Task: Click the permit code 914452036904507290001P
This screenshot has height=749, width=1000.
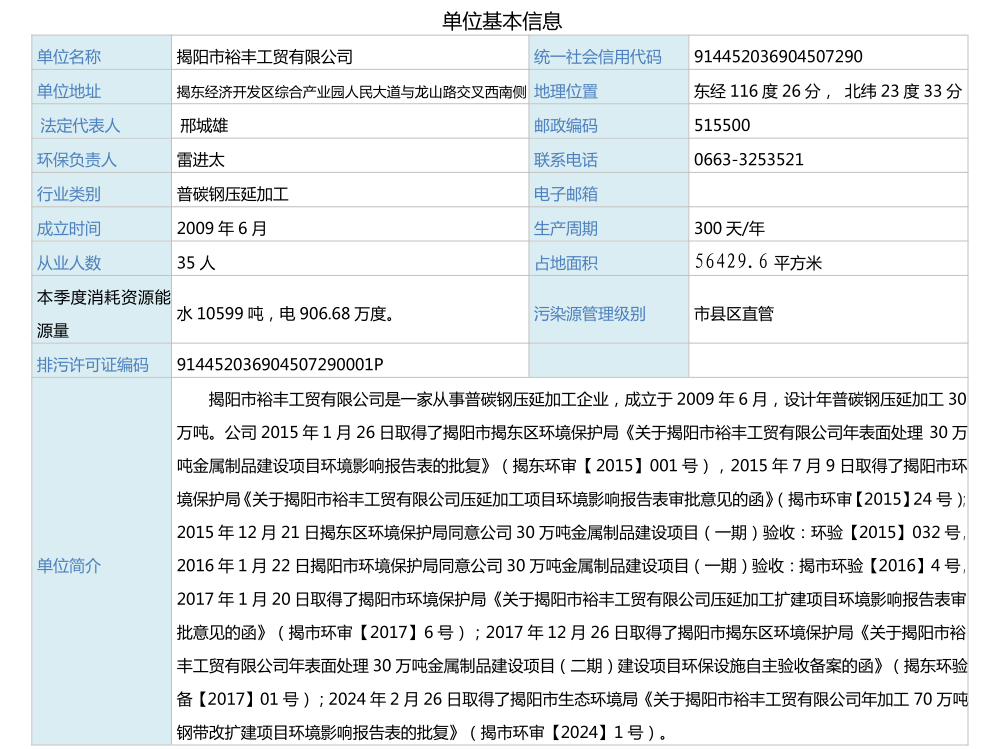Action: (x=280, y=365)
